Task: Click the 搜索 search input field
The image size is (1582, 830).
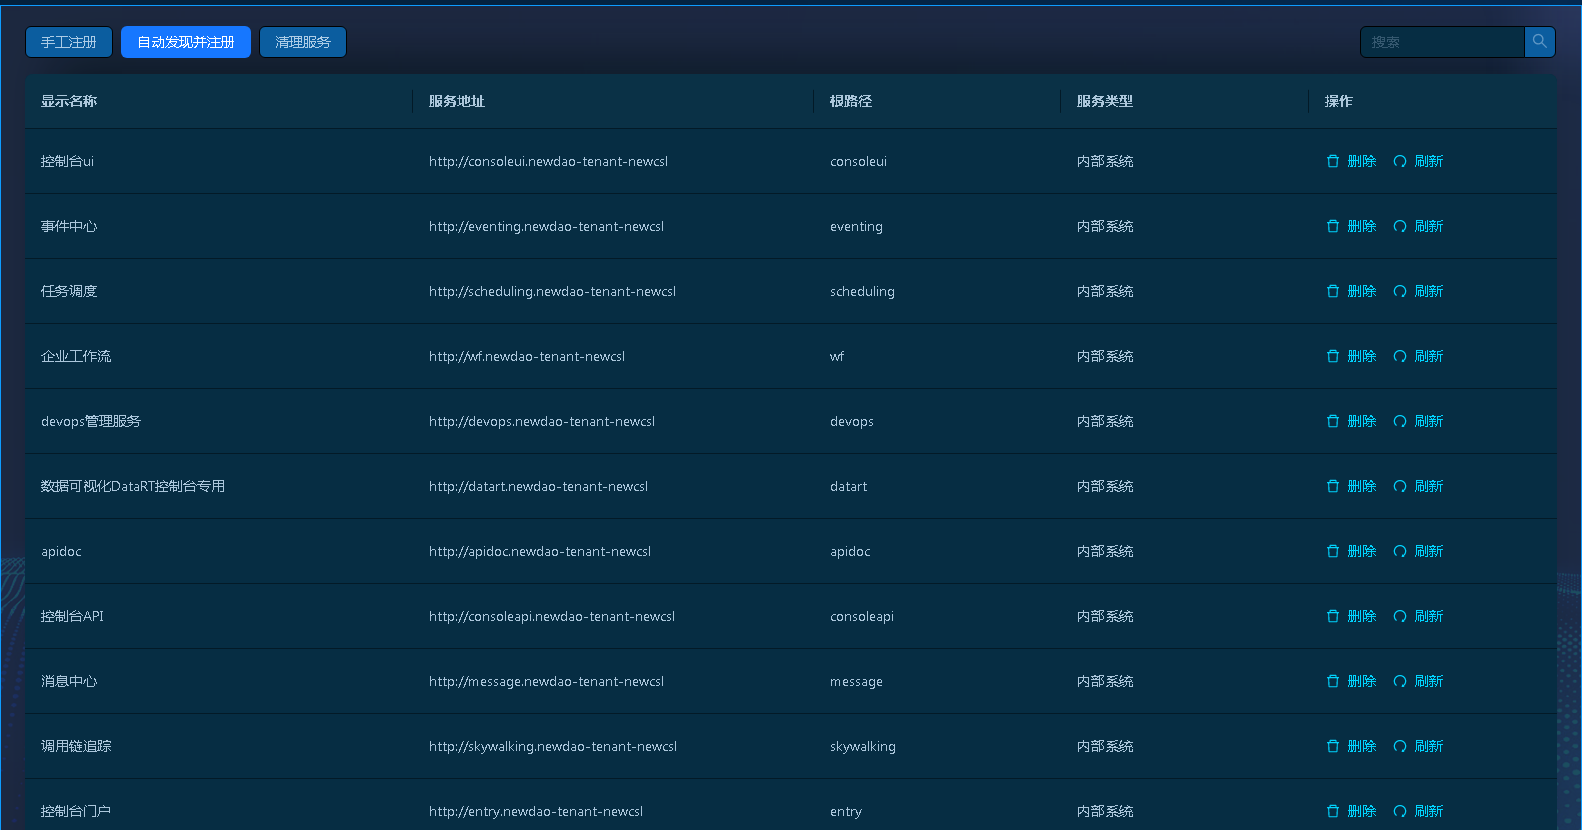Action: click(1442, 42)
